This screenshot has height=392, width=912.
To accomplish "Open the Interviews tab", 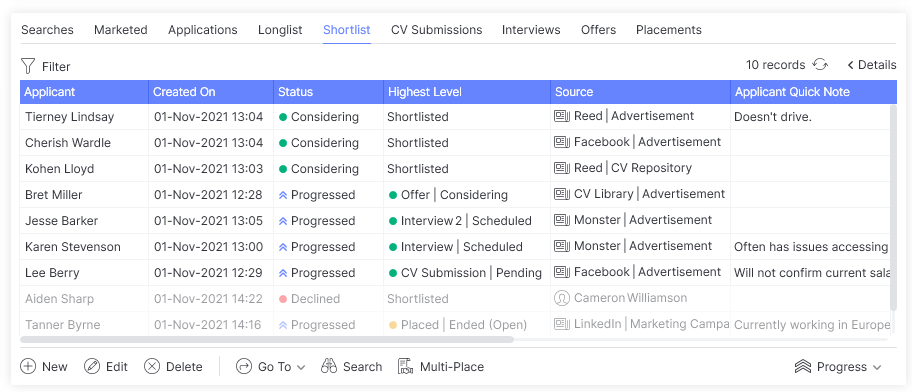I will click(531, 30).
